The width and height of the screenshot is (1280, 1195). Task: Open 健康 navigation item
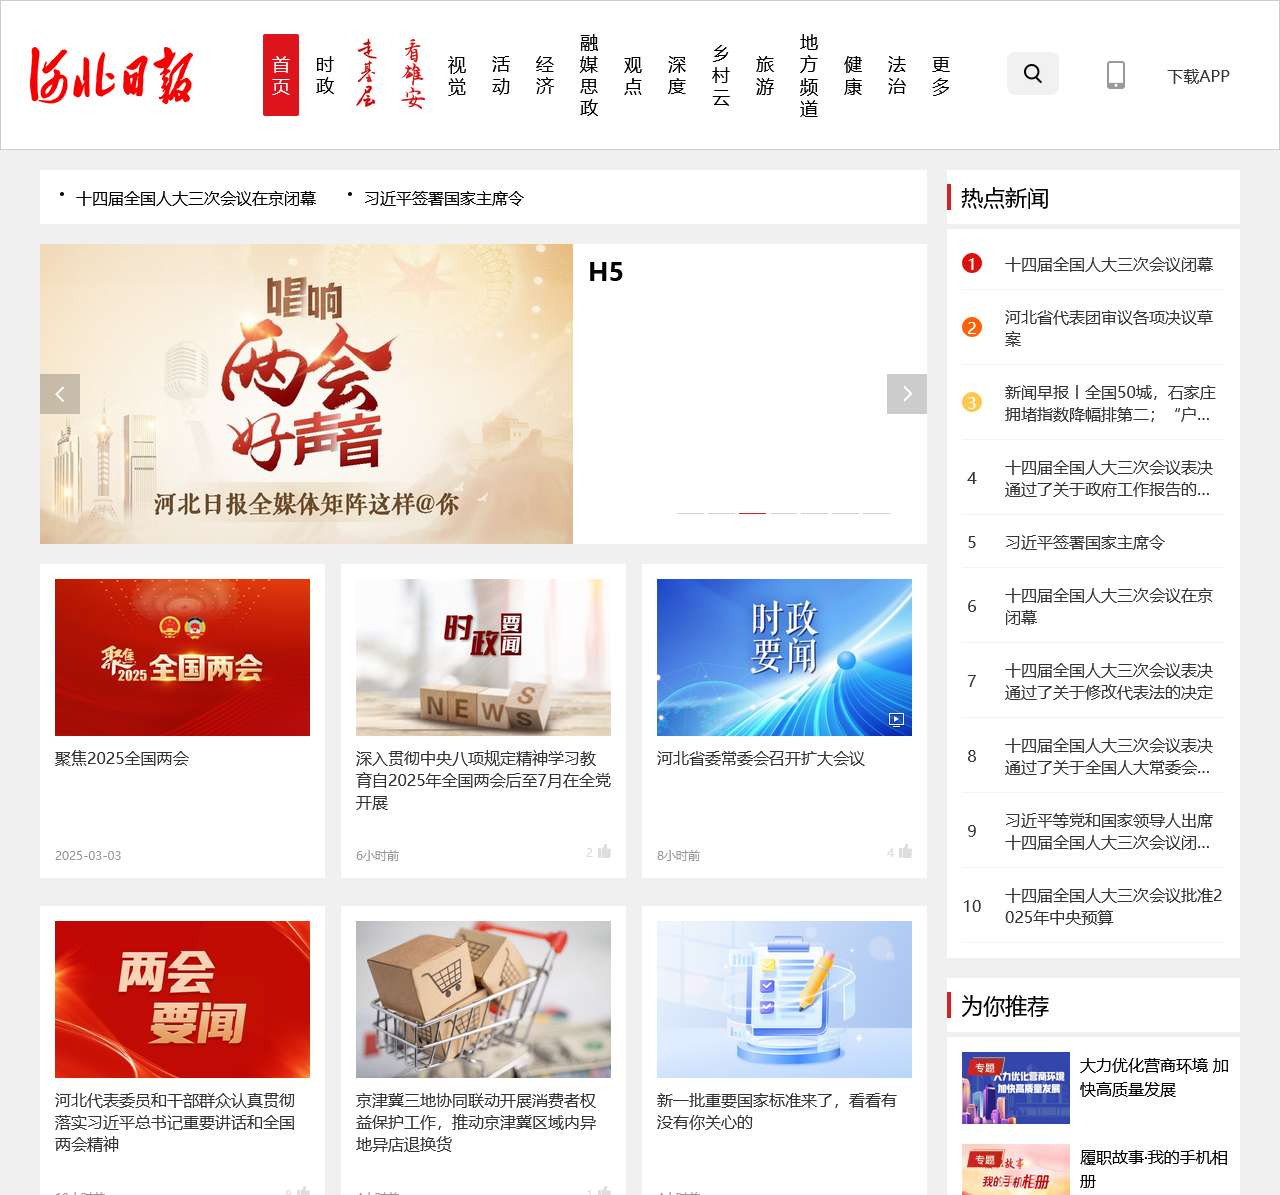pos(853,76)
